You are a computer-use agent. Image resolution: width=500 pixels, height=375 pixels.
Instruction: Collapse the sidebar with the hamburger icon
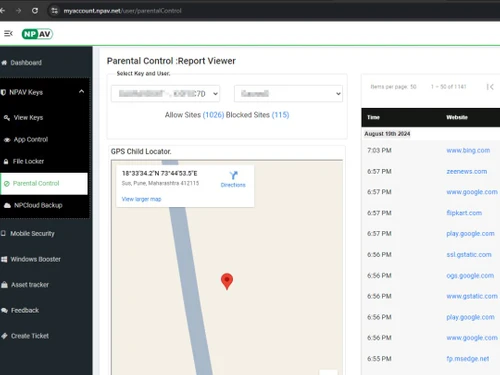coord(8,33)
